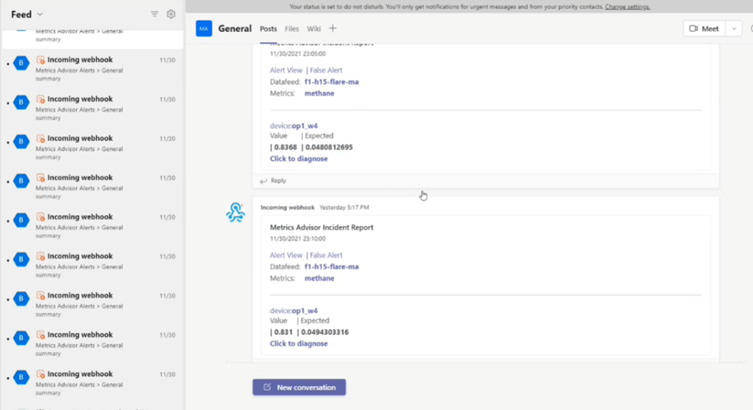Open Alert View link in 23:10:00 report

(x=286, y=255)
